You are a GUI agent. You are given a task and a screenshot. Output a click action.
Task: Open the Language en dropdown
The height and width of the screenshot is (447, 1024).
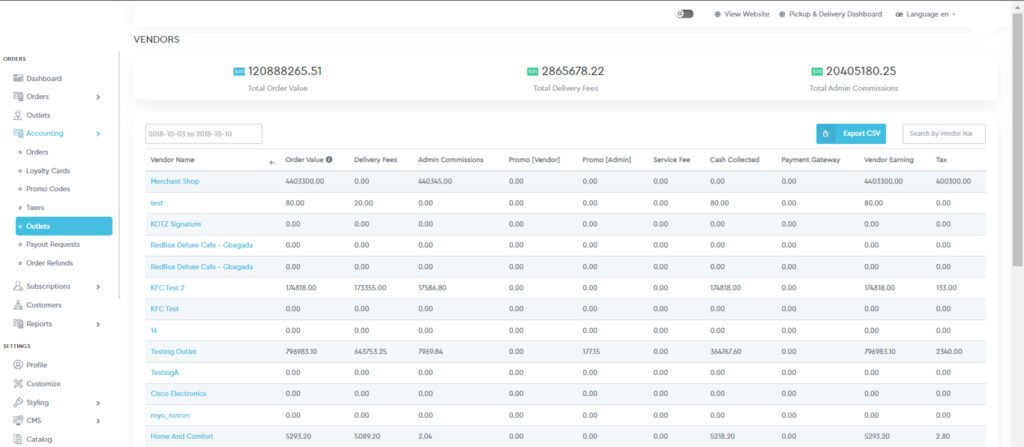click(x=926, y=14)
